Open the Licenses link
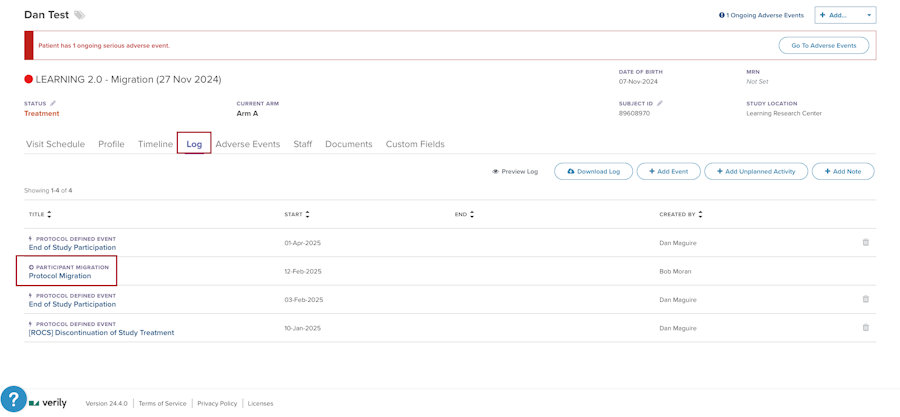Screen dimensions: 900x417 click(261, 403)
